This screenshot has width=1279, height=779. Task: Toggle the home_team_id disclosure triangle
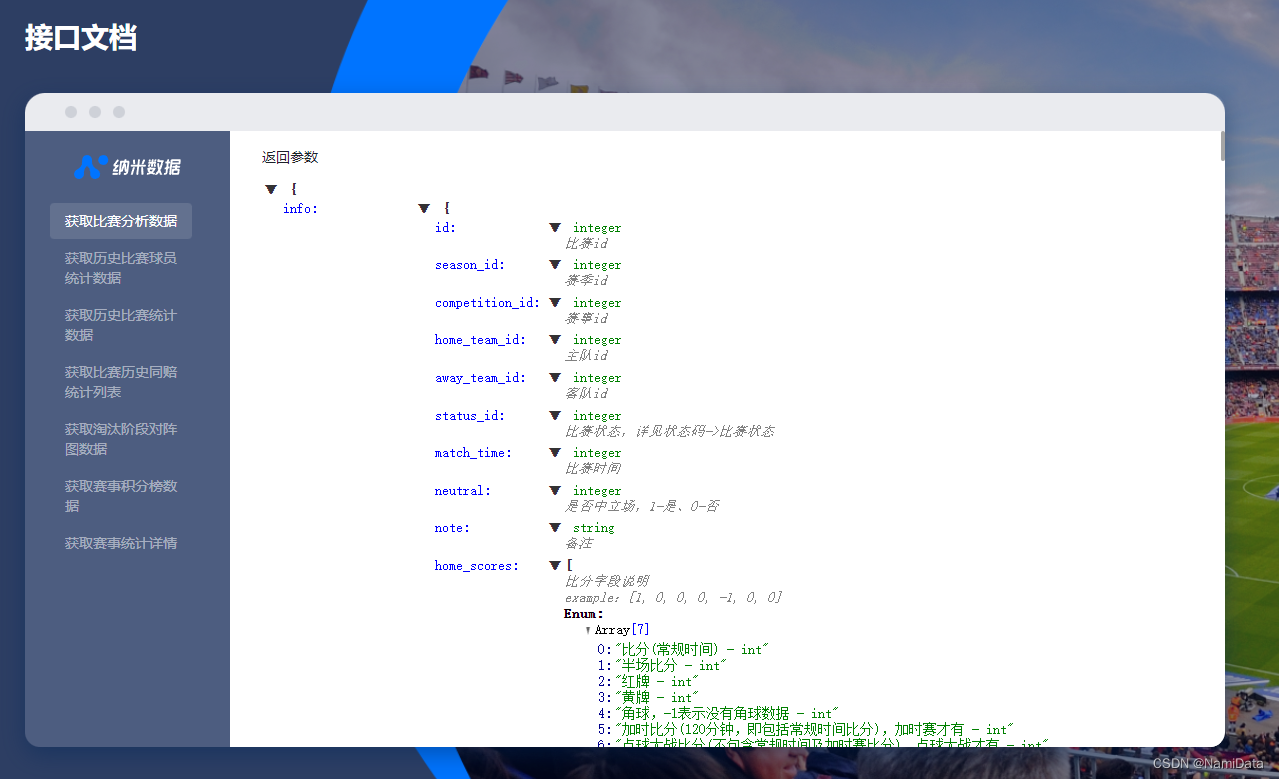point(555,340)
